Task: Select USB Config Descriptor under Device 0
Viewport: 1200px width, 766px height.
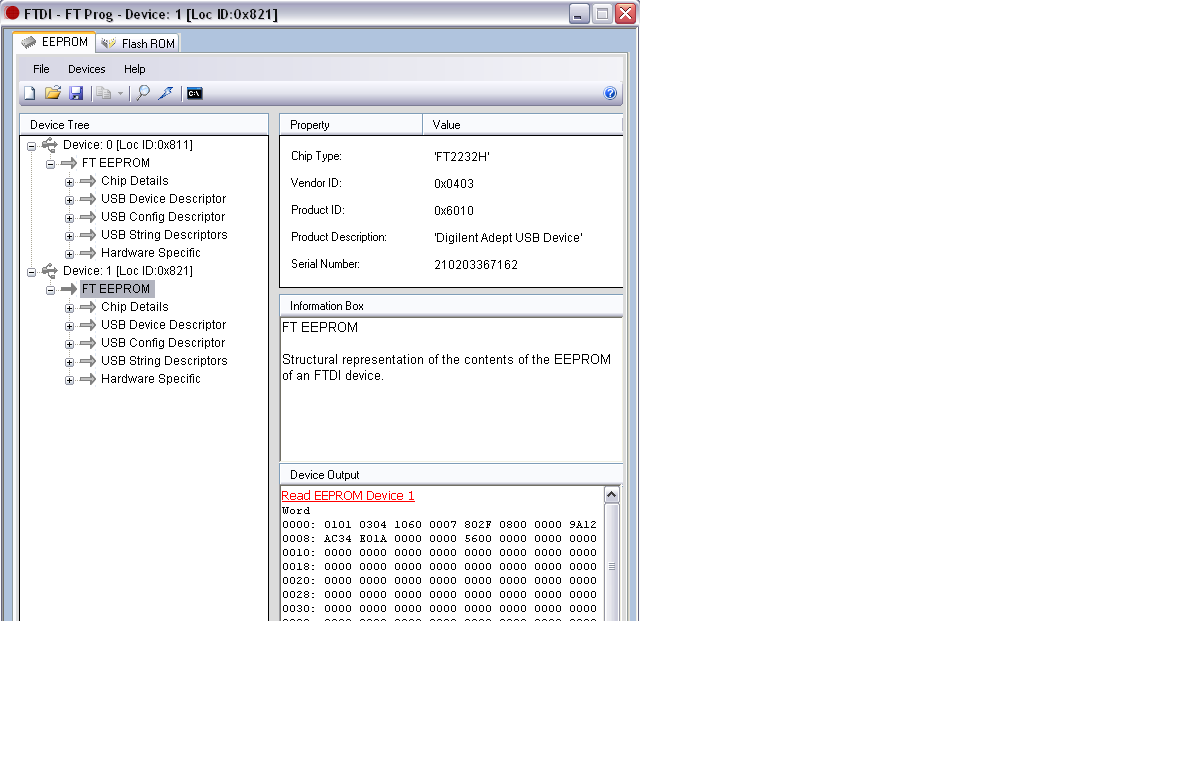Action: click(163, 217)
